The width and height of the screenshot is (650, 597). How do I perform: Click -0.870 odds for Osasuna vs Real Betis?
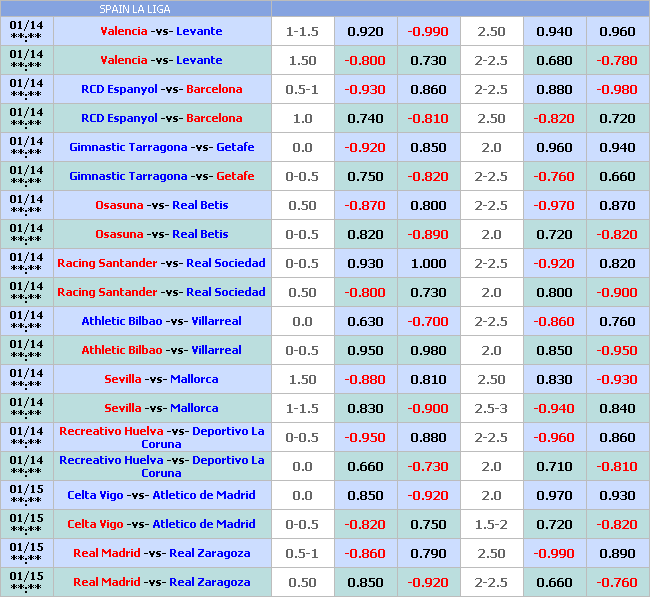pyautogui.click(x=365, y=205)
